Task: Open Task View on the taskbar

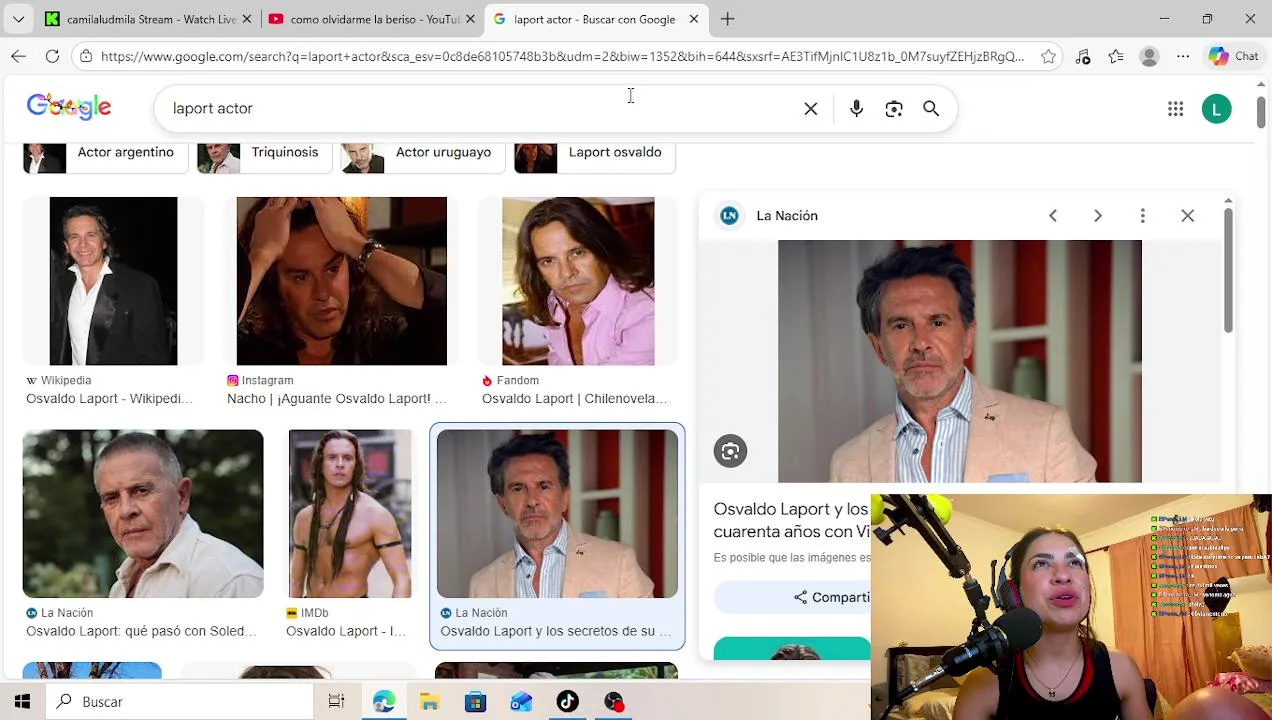Action: 336,702
